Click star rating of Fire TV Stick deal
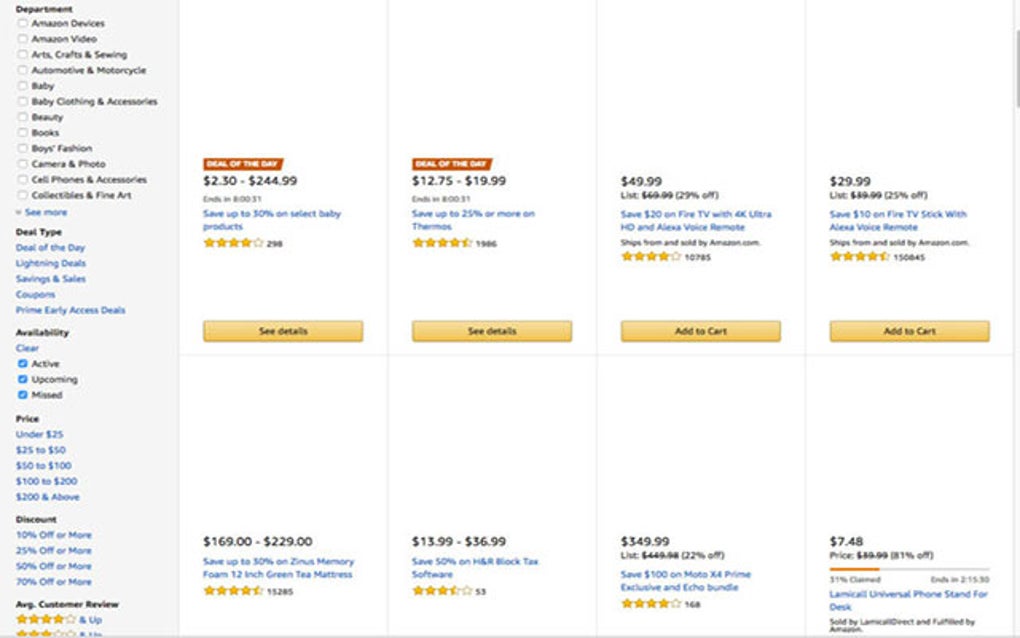This screenshot has width=1020, height=638. pyautogui.click(x=860, y=256)
